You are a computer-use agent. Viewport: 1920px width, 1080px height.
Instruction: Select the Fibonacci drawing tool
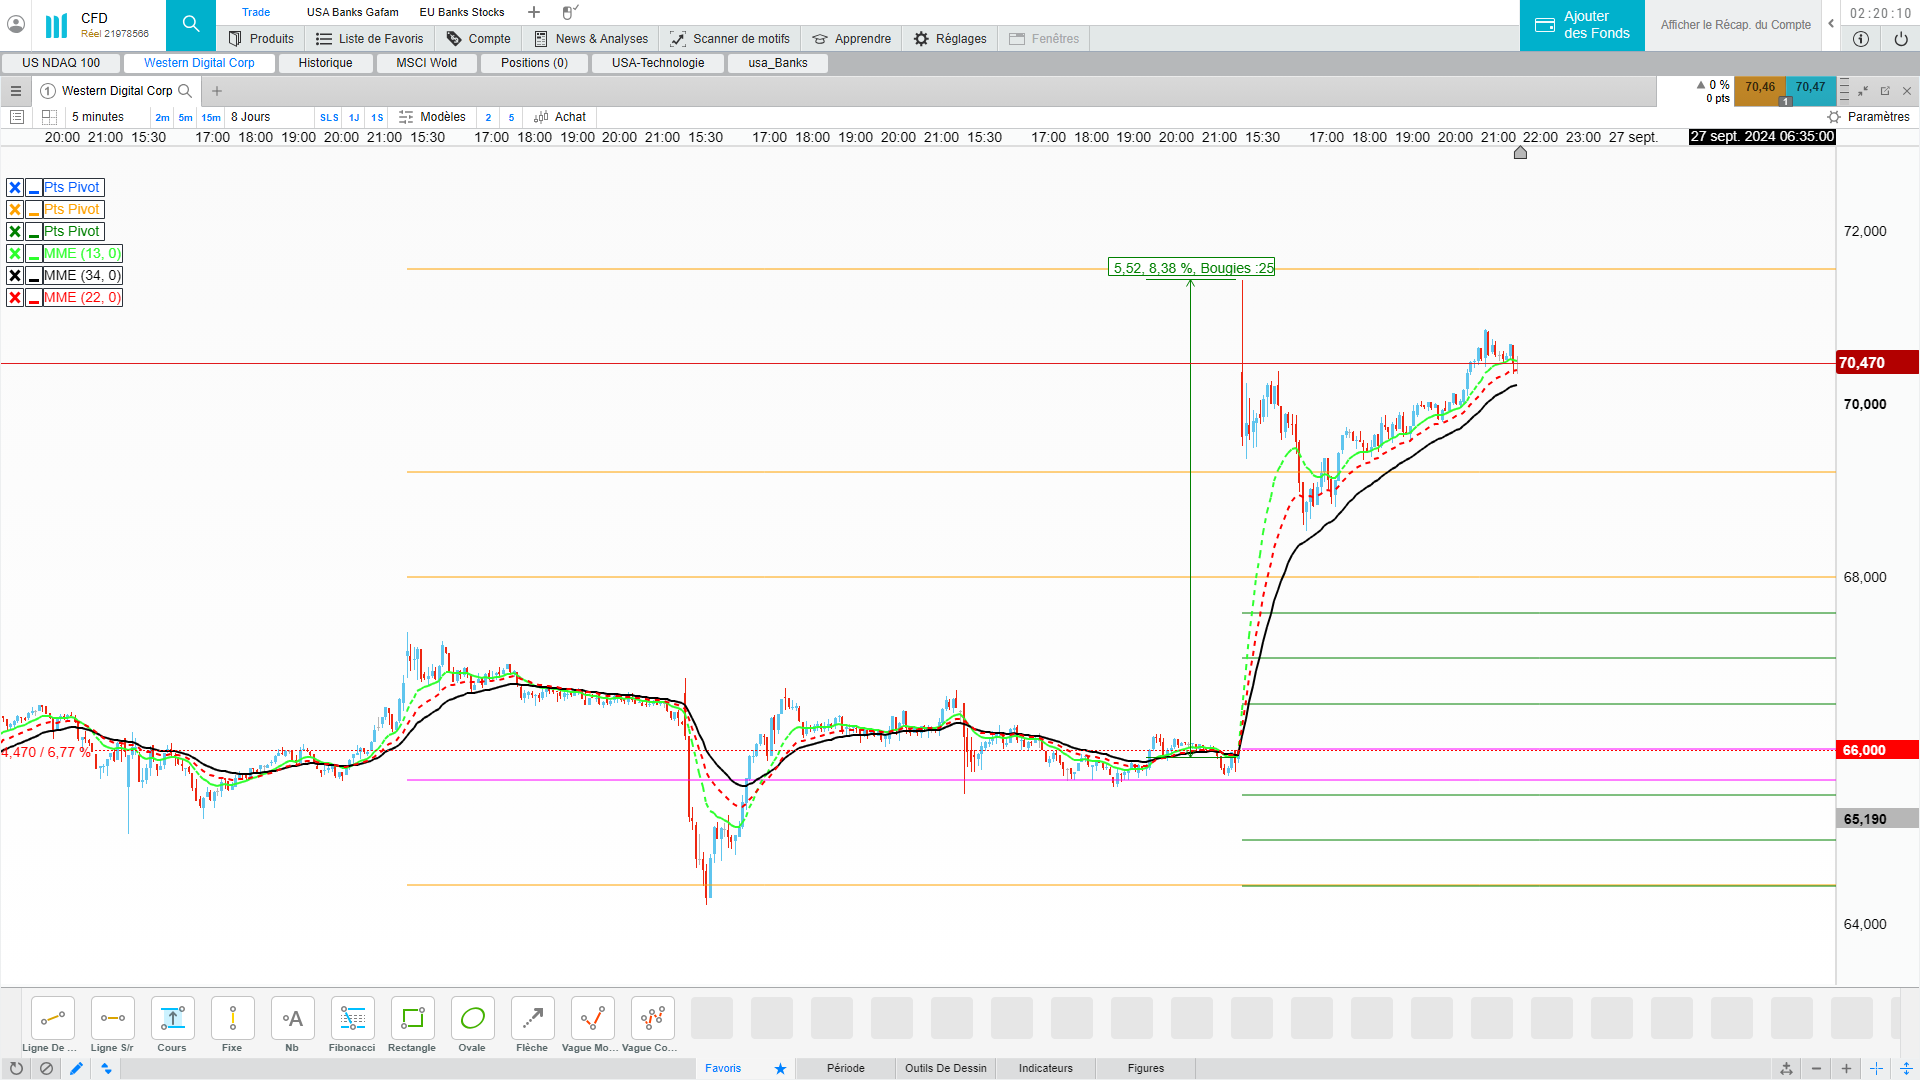[352, 1019]
